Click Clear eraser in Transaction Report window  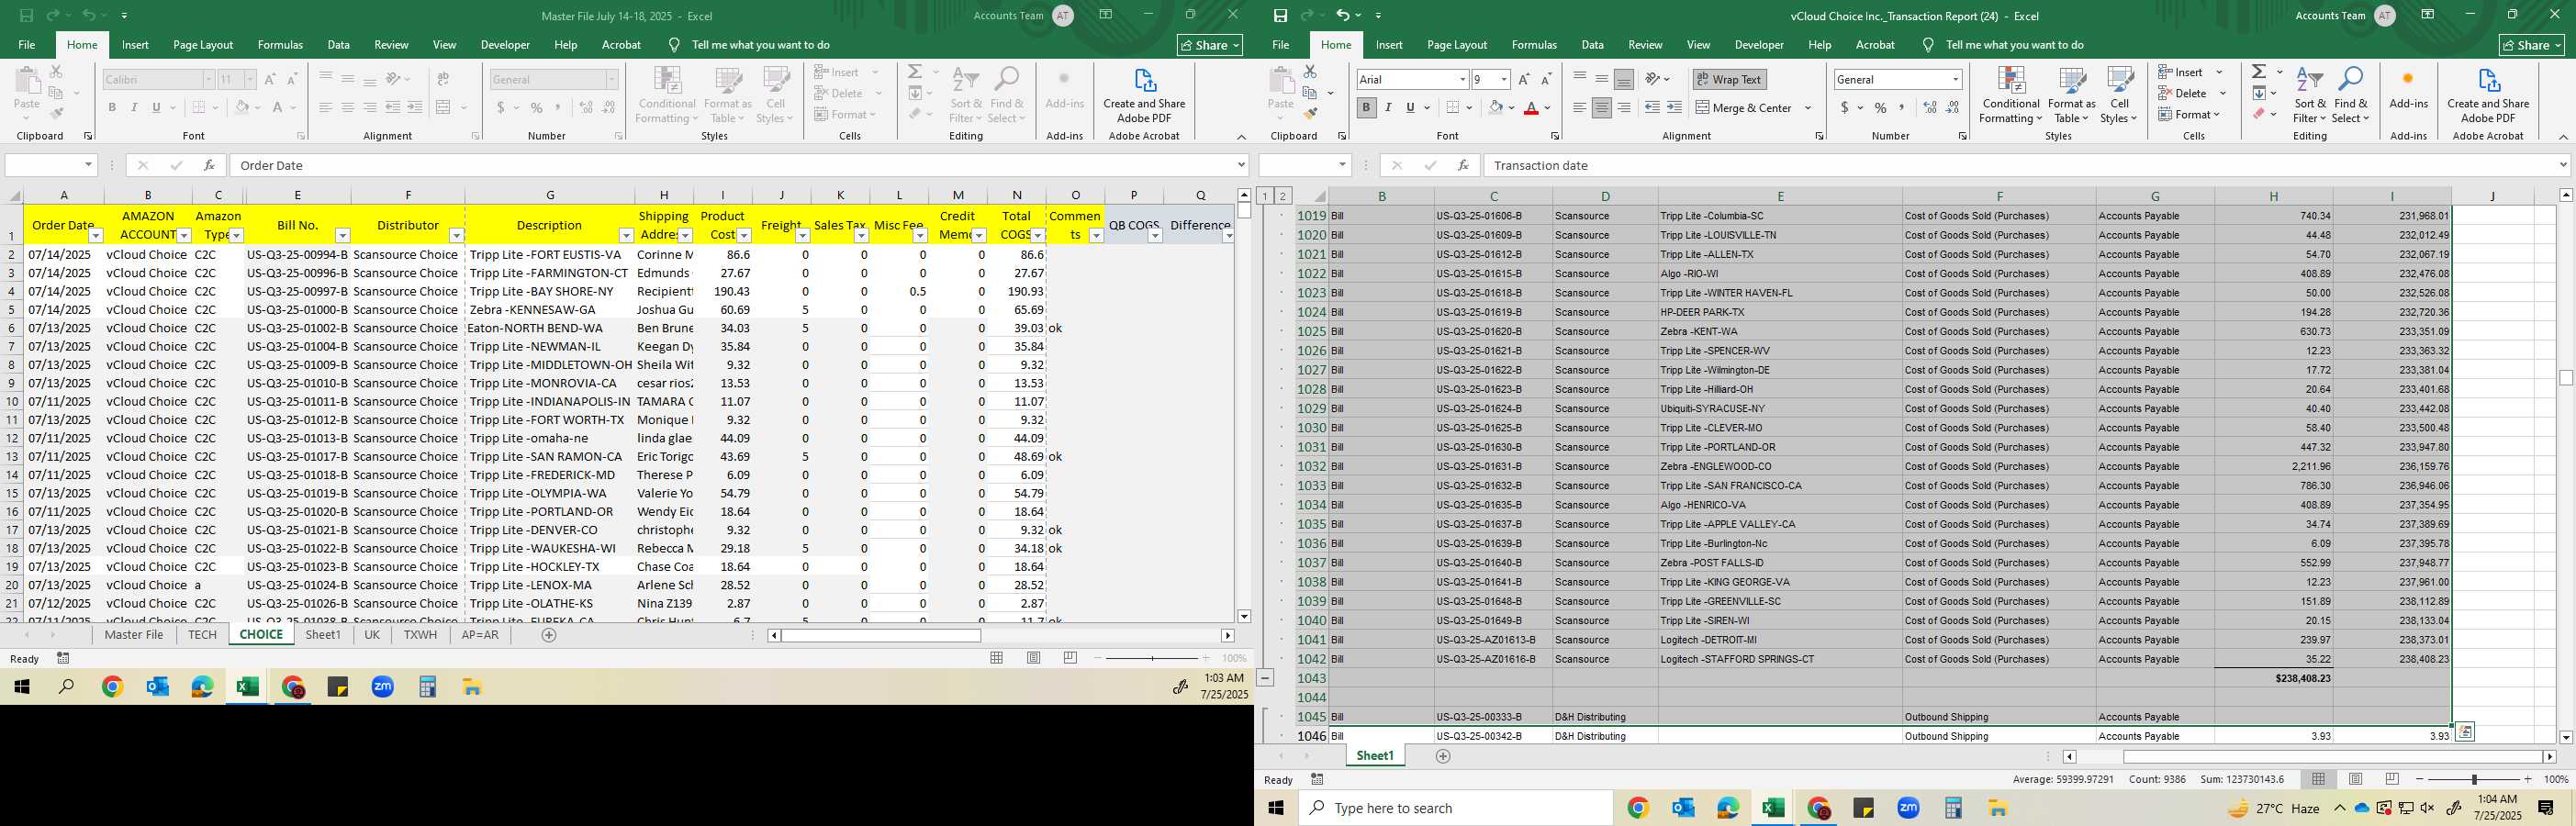point(2258,114)
